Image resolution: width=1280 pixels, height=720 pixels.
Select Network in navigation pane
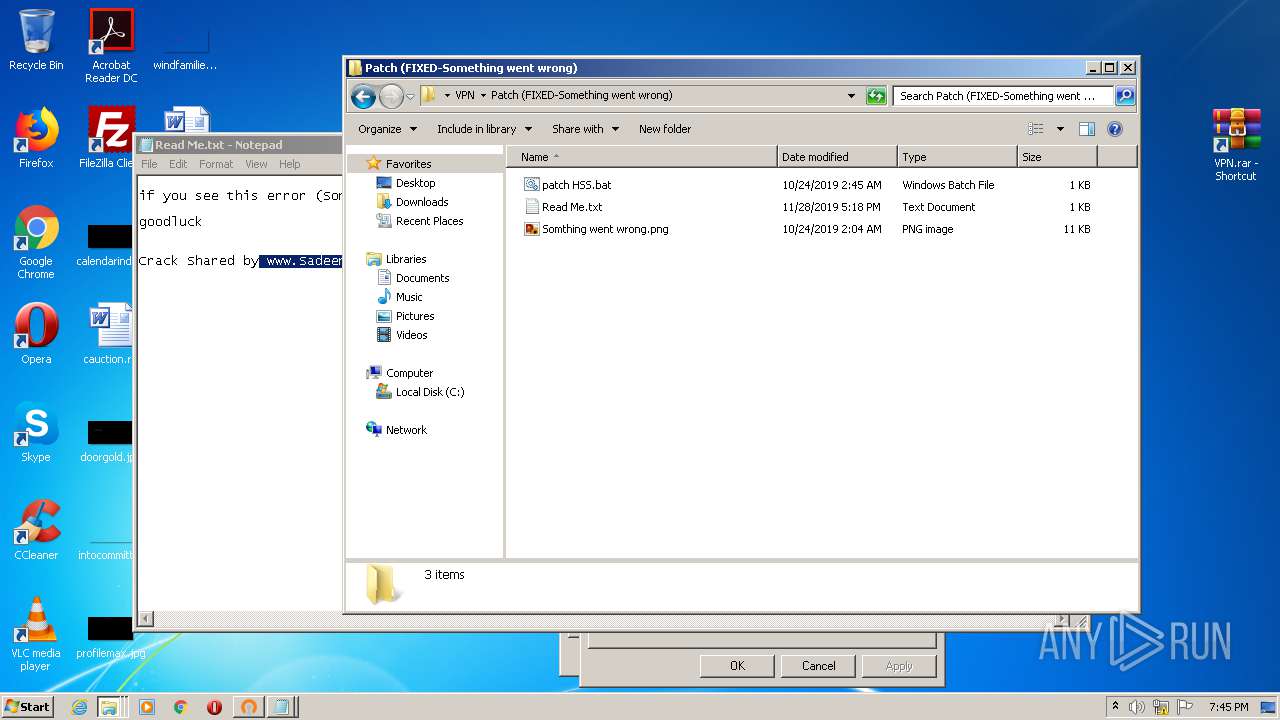coord(406,430)
